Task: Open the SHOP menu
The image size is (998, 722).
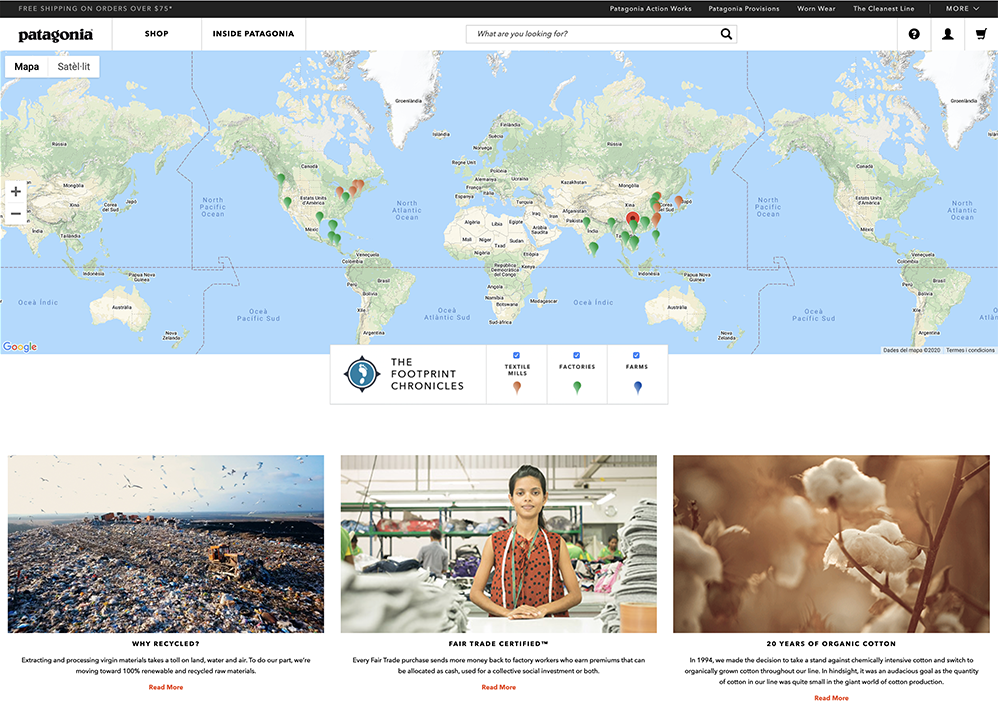Action: point(157,34)
